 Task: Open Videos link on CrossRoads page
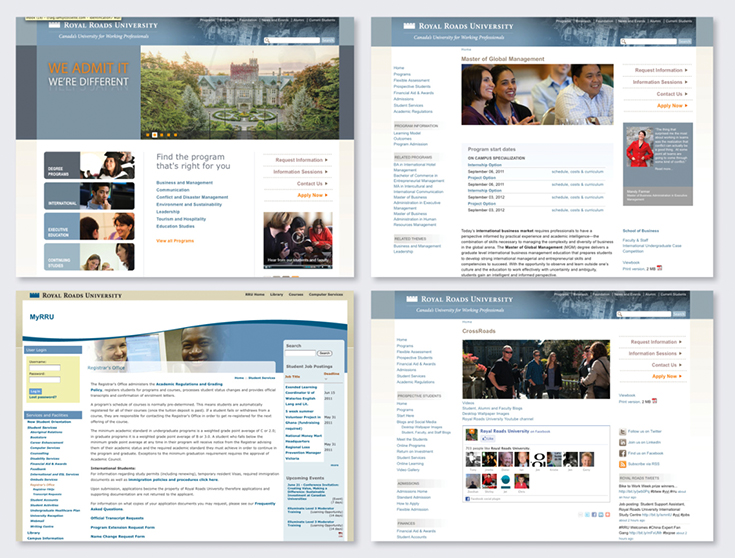coord(468,403)
